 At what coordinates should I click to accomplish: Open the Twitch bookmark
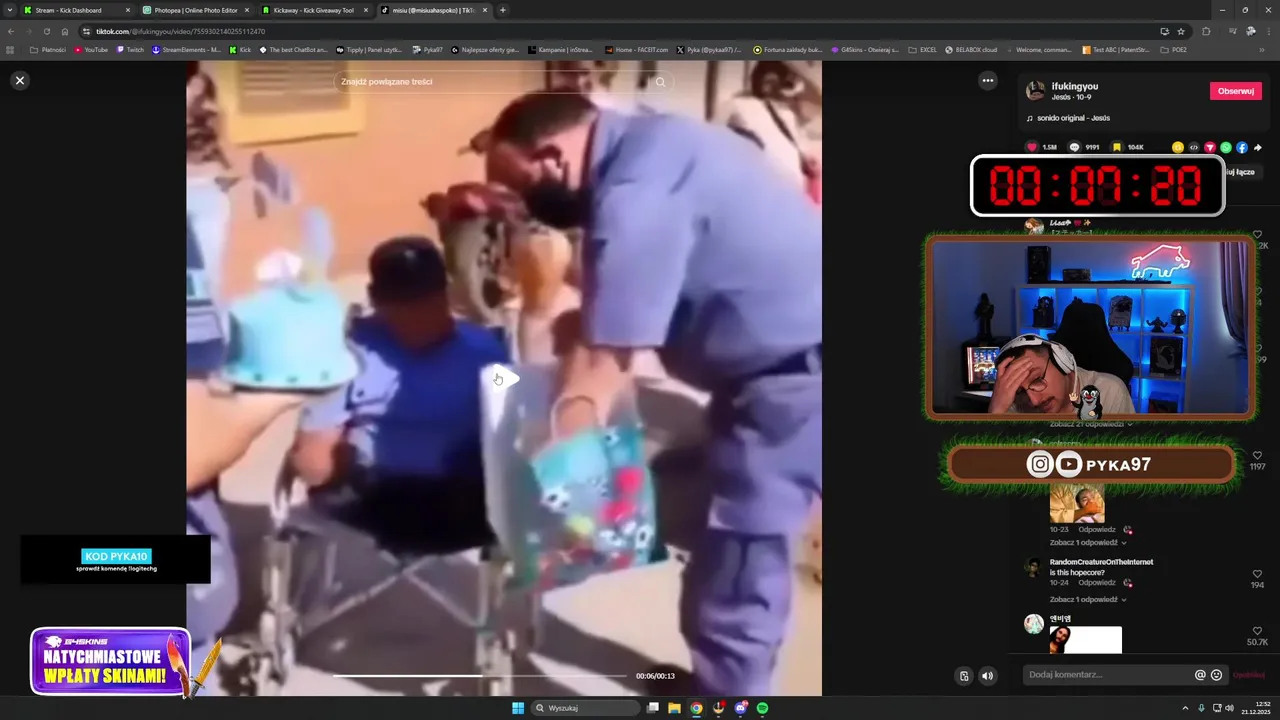point(130,49)
